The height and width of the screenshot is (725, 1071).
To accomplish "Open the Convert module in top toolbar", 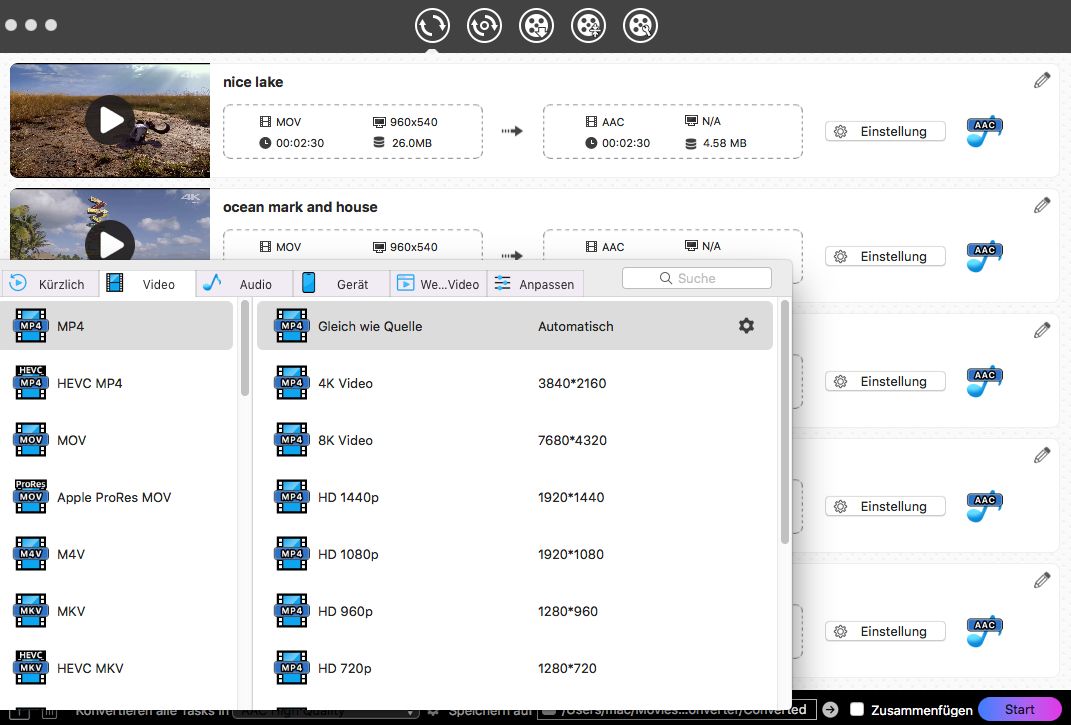I will click(x=433, y=25).
